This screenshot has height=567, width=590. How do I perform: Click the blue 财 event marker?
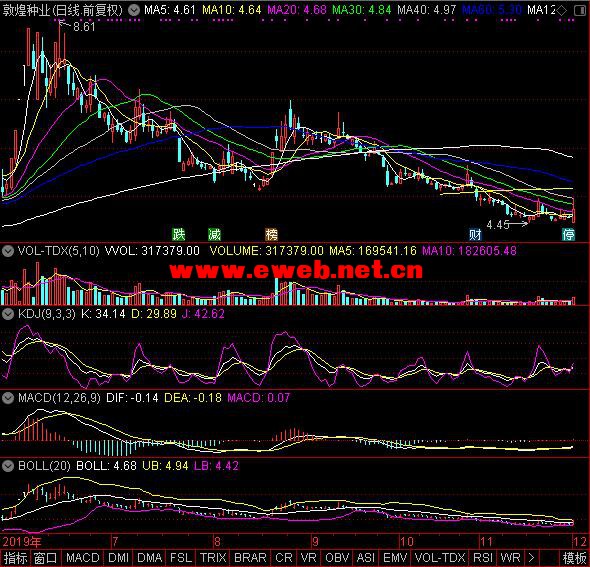click(475, 234)
